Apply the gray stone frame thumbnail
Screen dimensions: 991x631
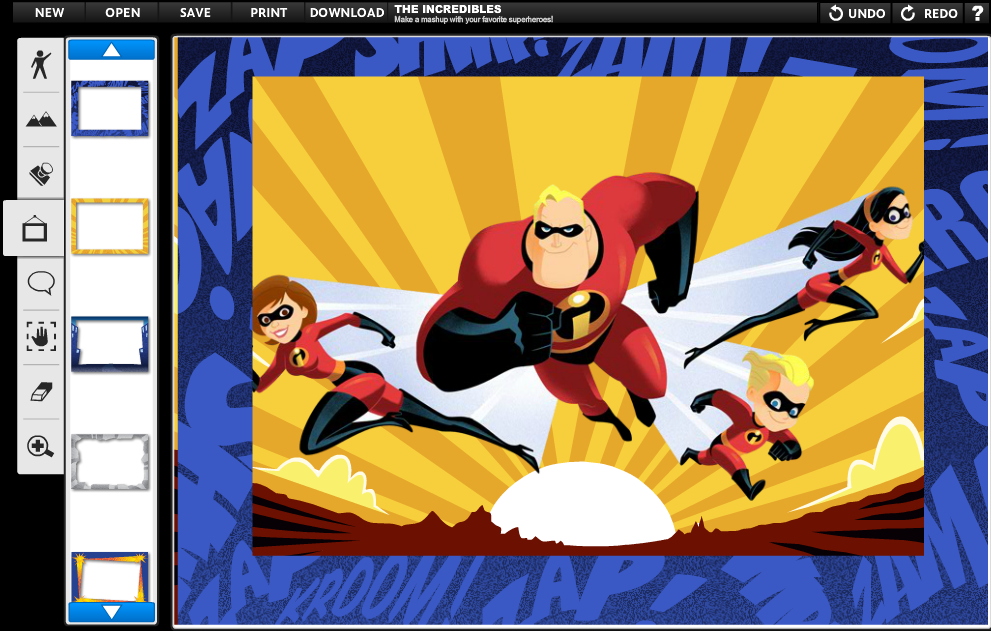[110, 462]
